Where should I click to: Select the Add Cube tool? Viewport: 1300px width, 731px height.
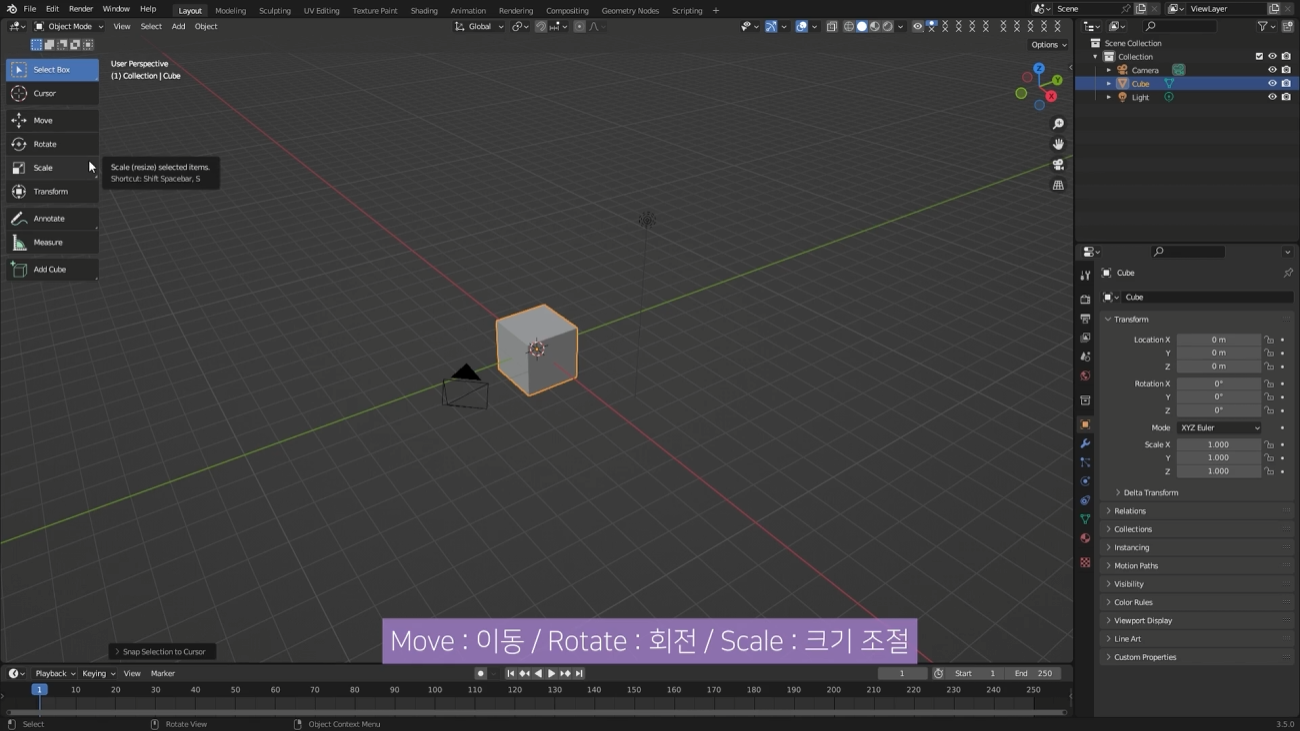pyautogui.click(x=52, y=269)
